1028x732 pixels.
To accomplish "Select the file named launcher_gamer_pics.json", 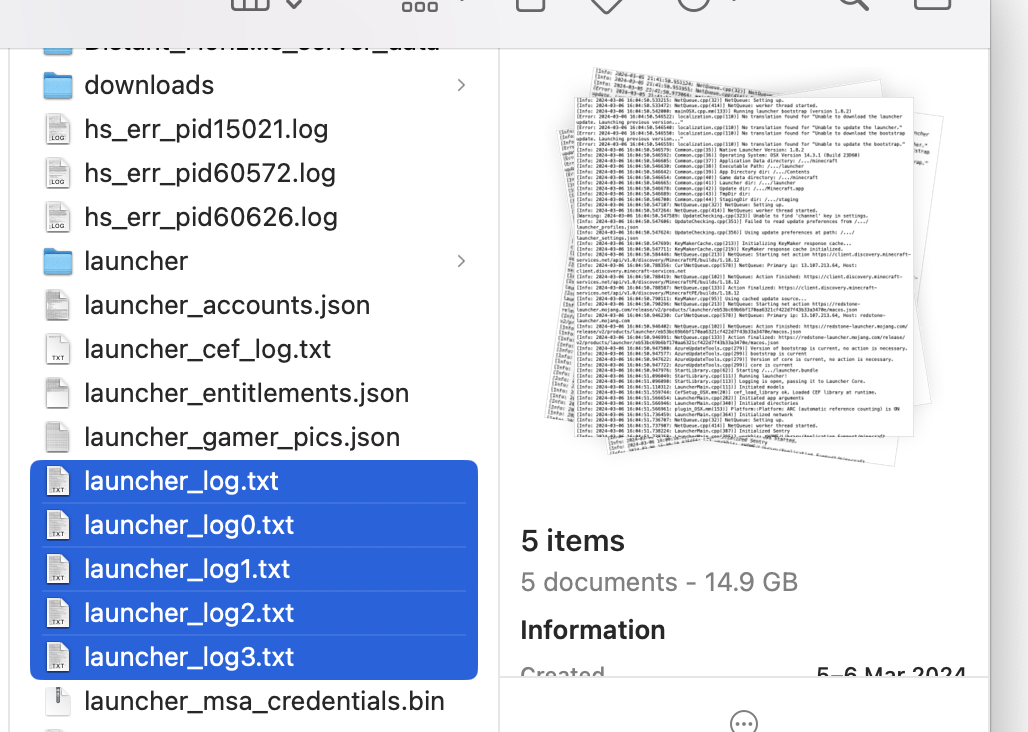I will point(242,436).
